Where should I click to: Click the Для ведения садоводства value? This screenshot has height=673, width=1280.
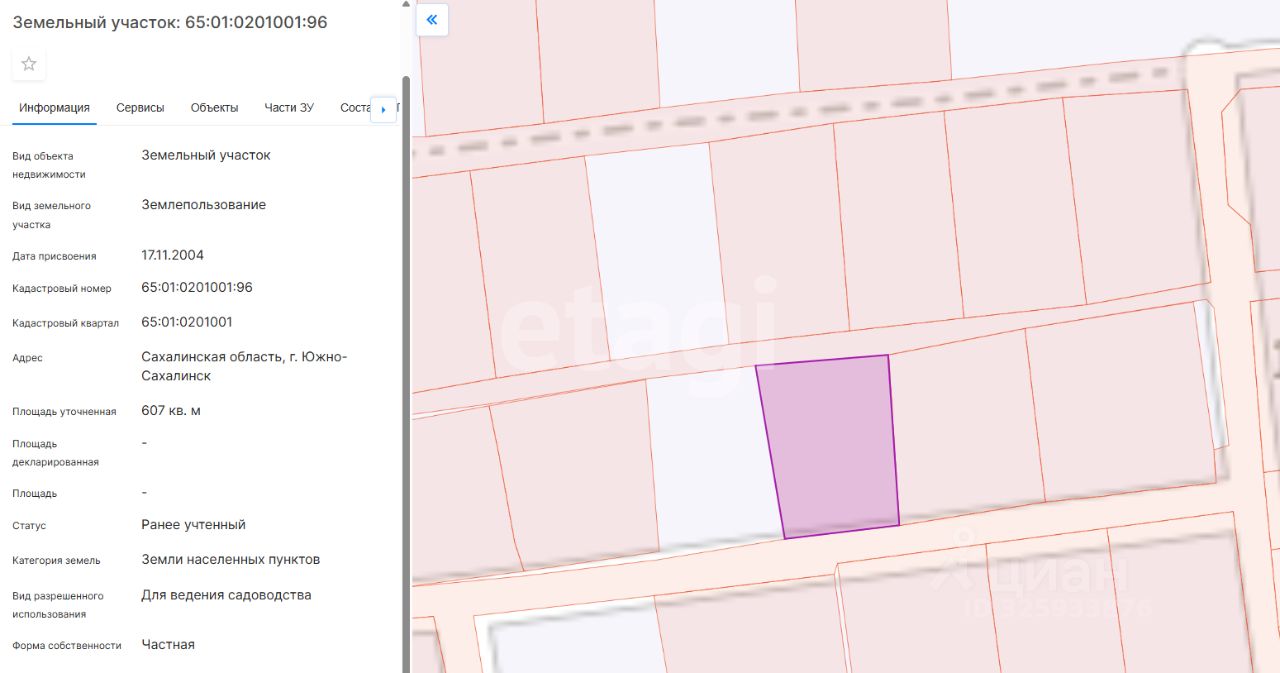click(226, 595)
